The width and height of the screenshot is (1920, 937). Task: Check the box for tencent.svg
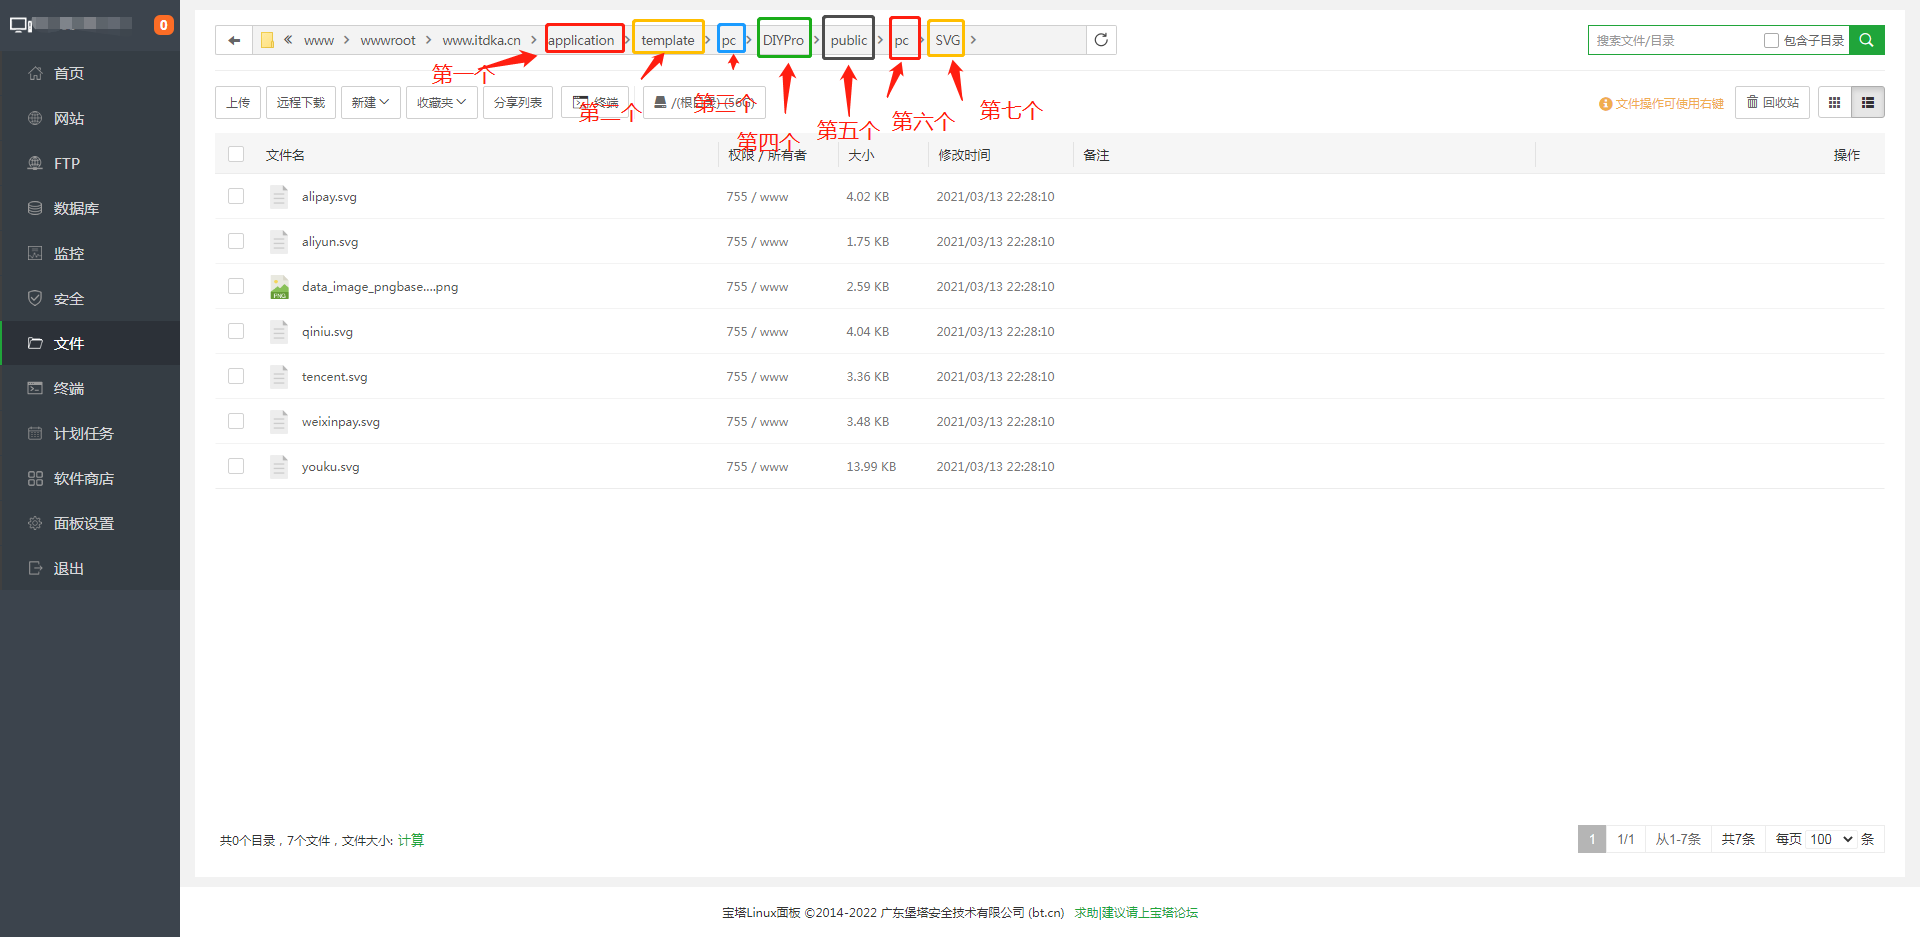coord(236,376)
